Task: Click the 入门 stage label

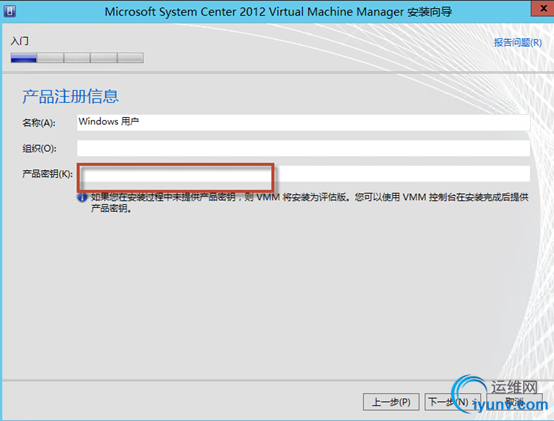Action: [20, 41]
